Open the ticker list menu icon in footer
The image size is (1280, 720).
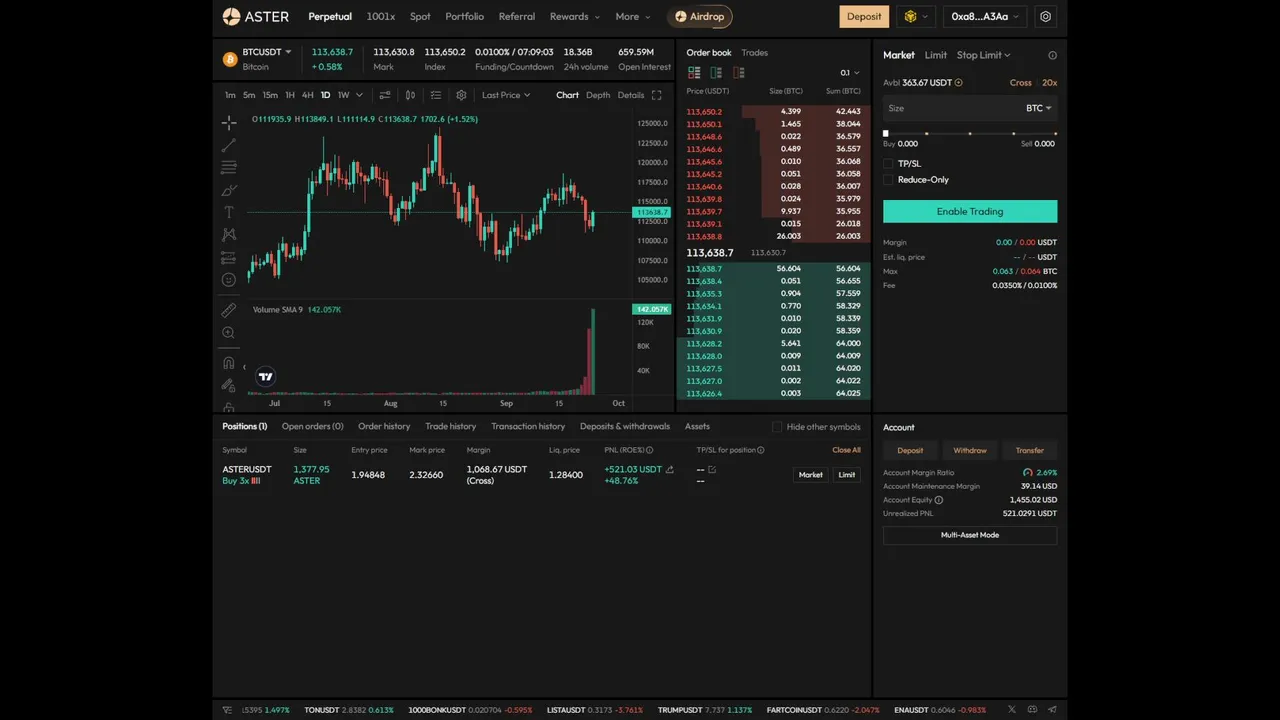click(x=228, y=710)
